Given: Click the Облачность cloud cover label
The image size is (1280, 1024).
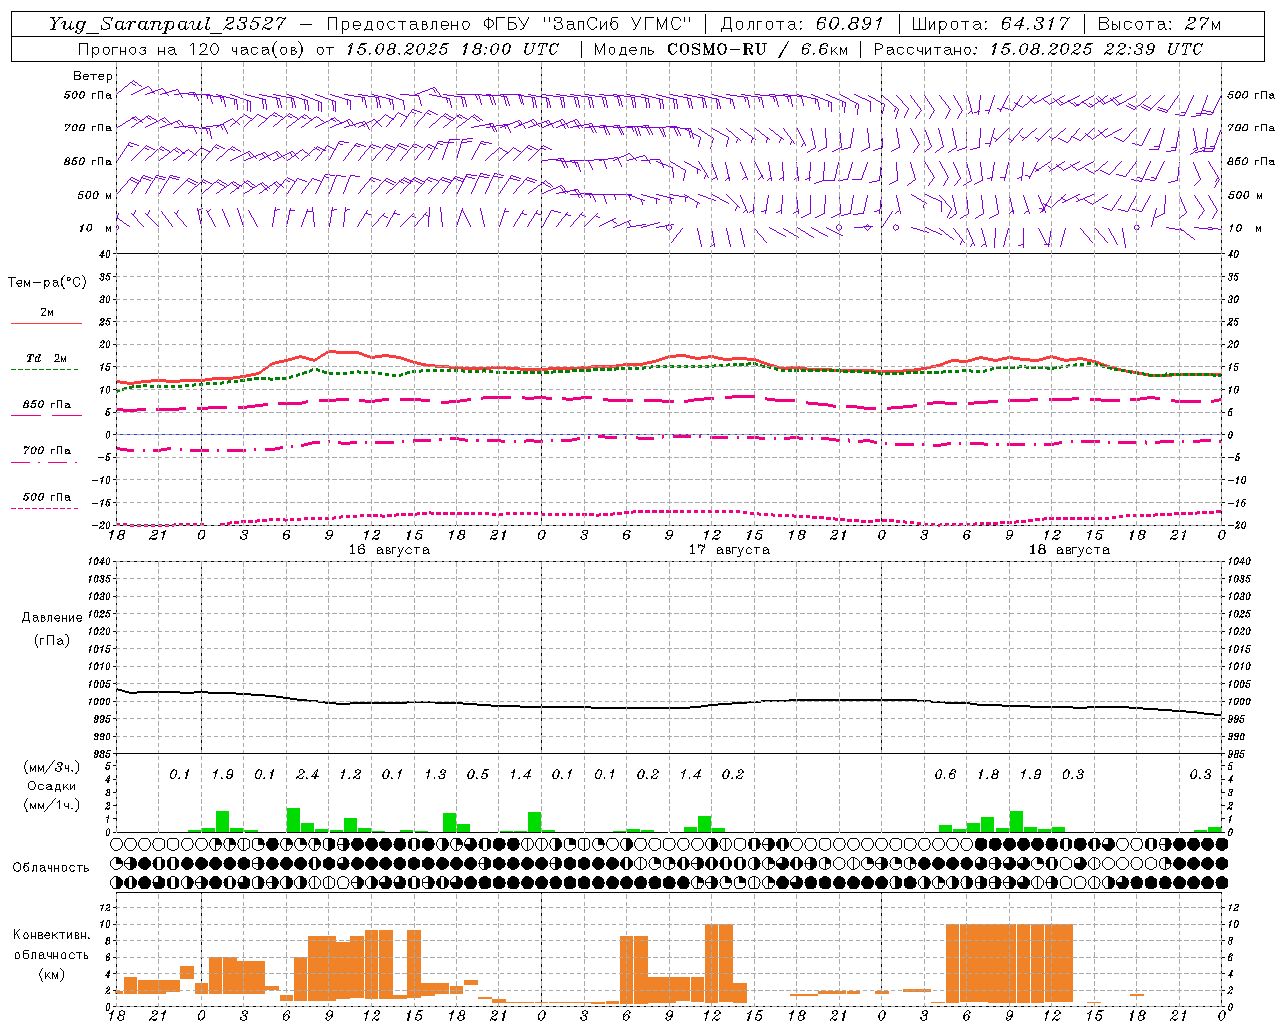Looking at the screenshot, I should 51,867.
